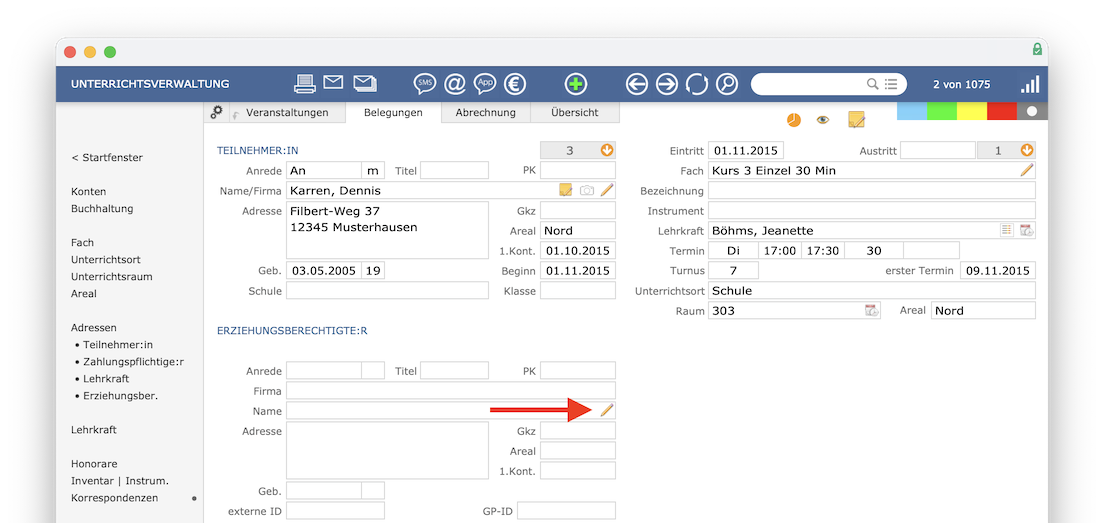Switch to the Belegungen tab
Image resolution: width=1104 pixels, height=523 pixels.
393,113
